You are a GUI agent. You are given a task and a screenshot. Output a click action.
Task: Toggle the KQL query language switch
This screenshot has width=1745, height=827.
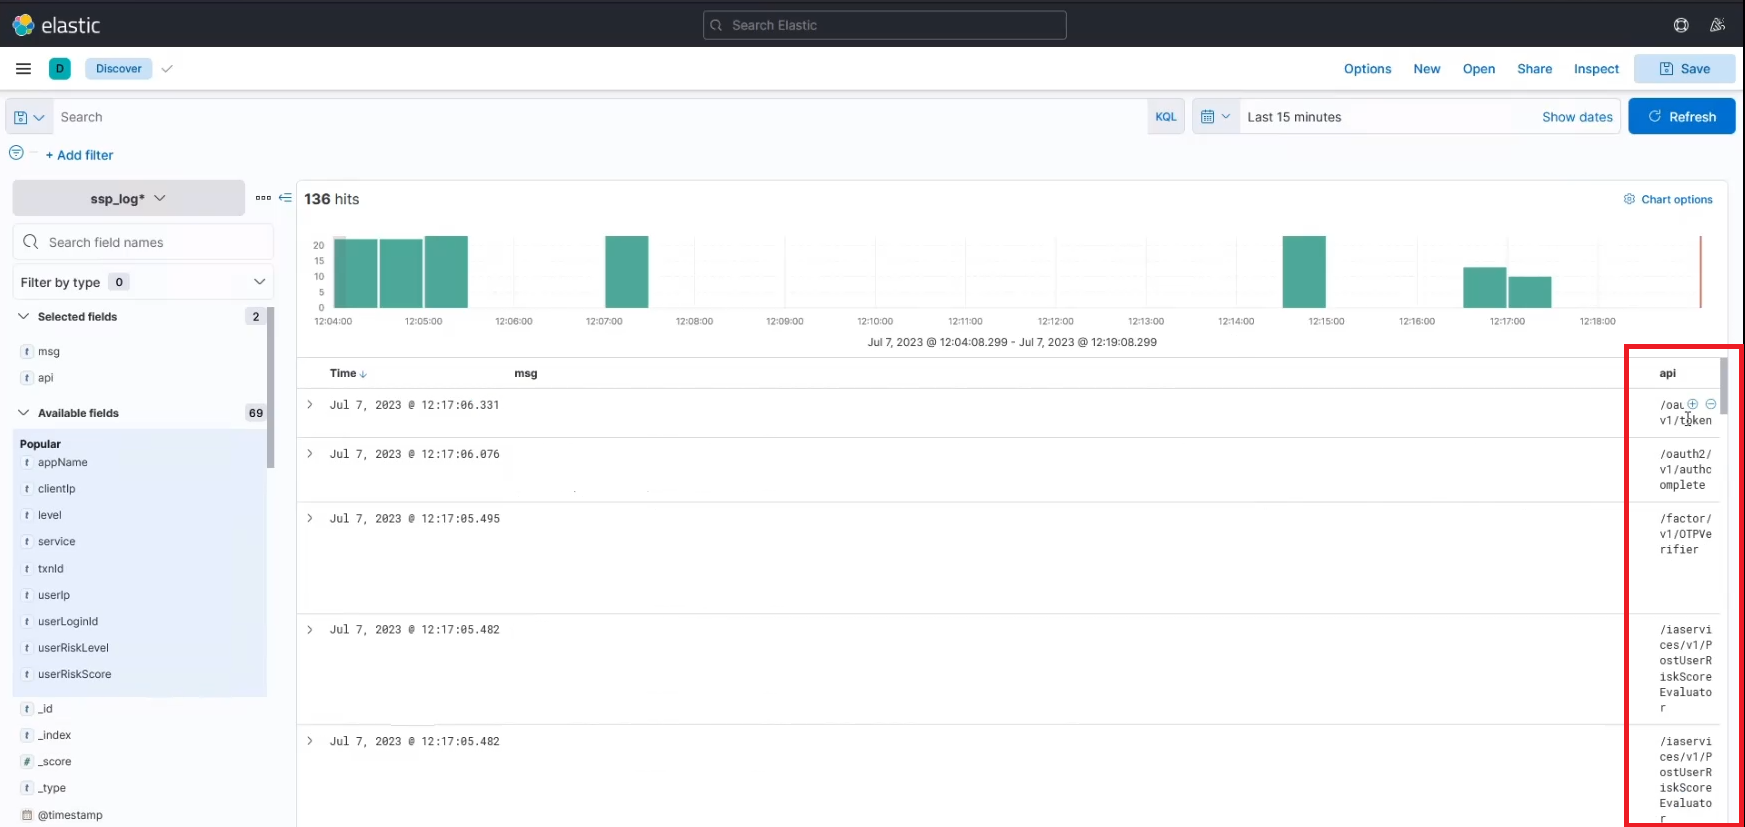pyautogui.click(x=1166, y=117)
